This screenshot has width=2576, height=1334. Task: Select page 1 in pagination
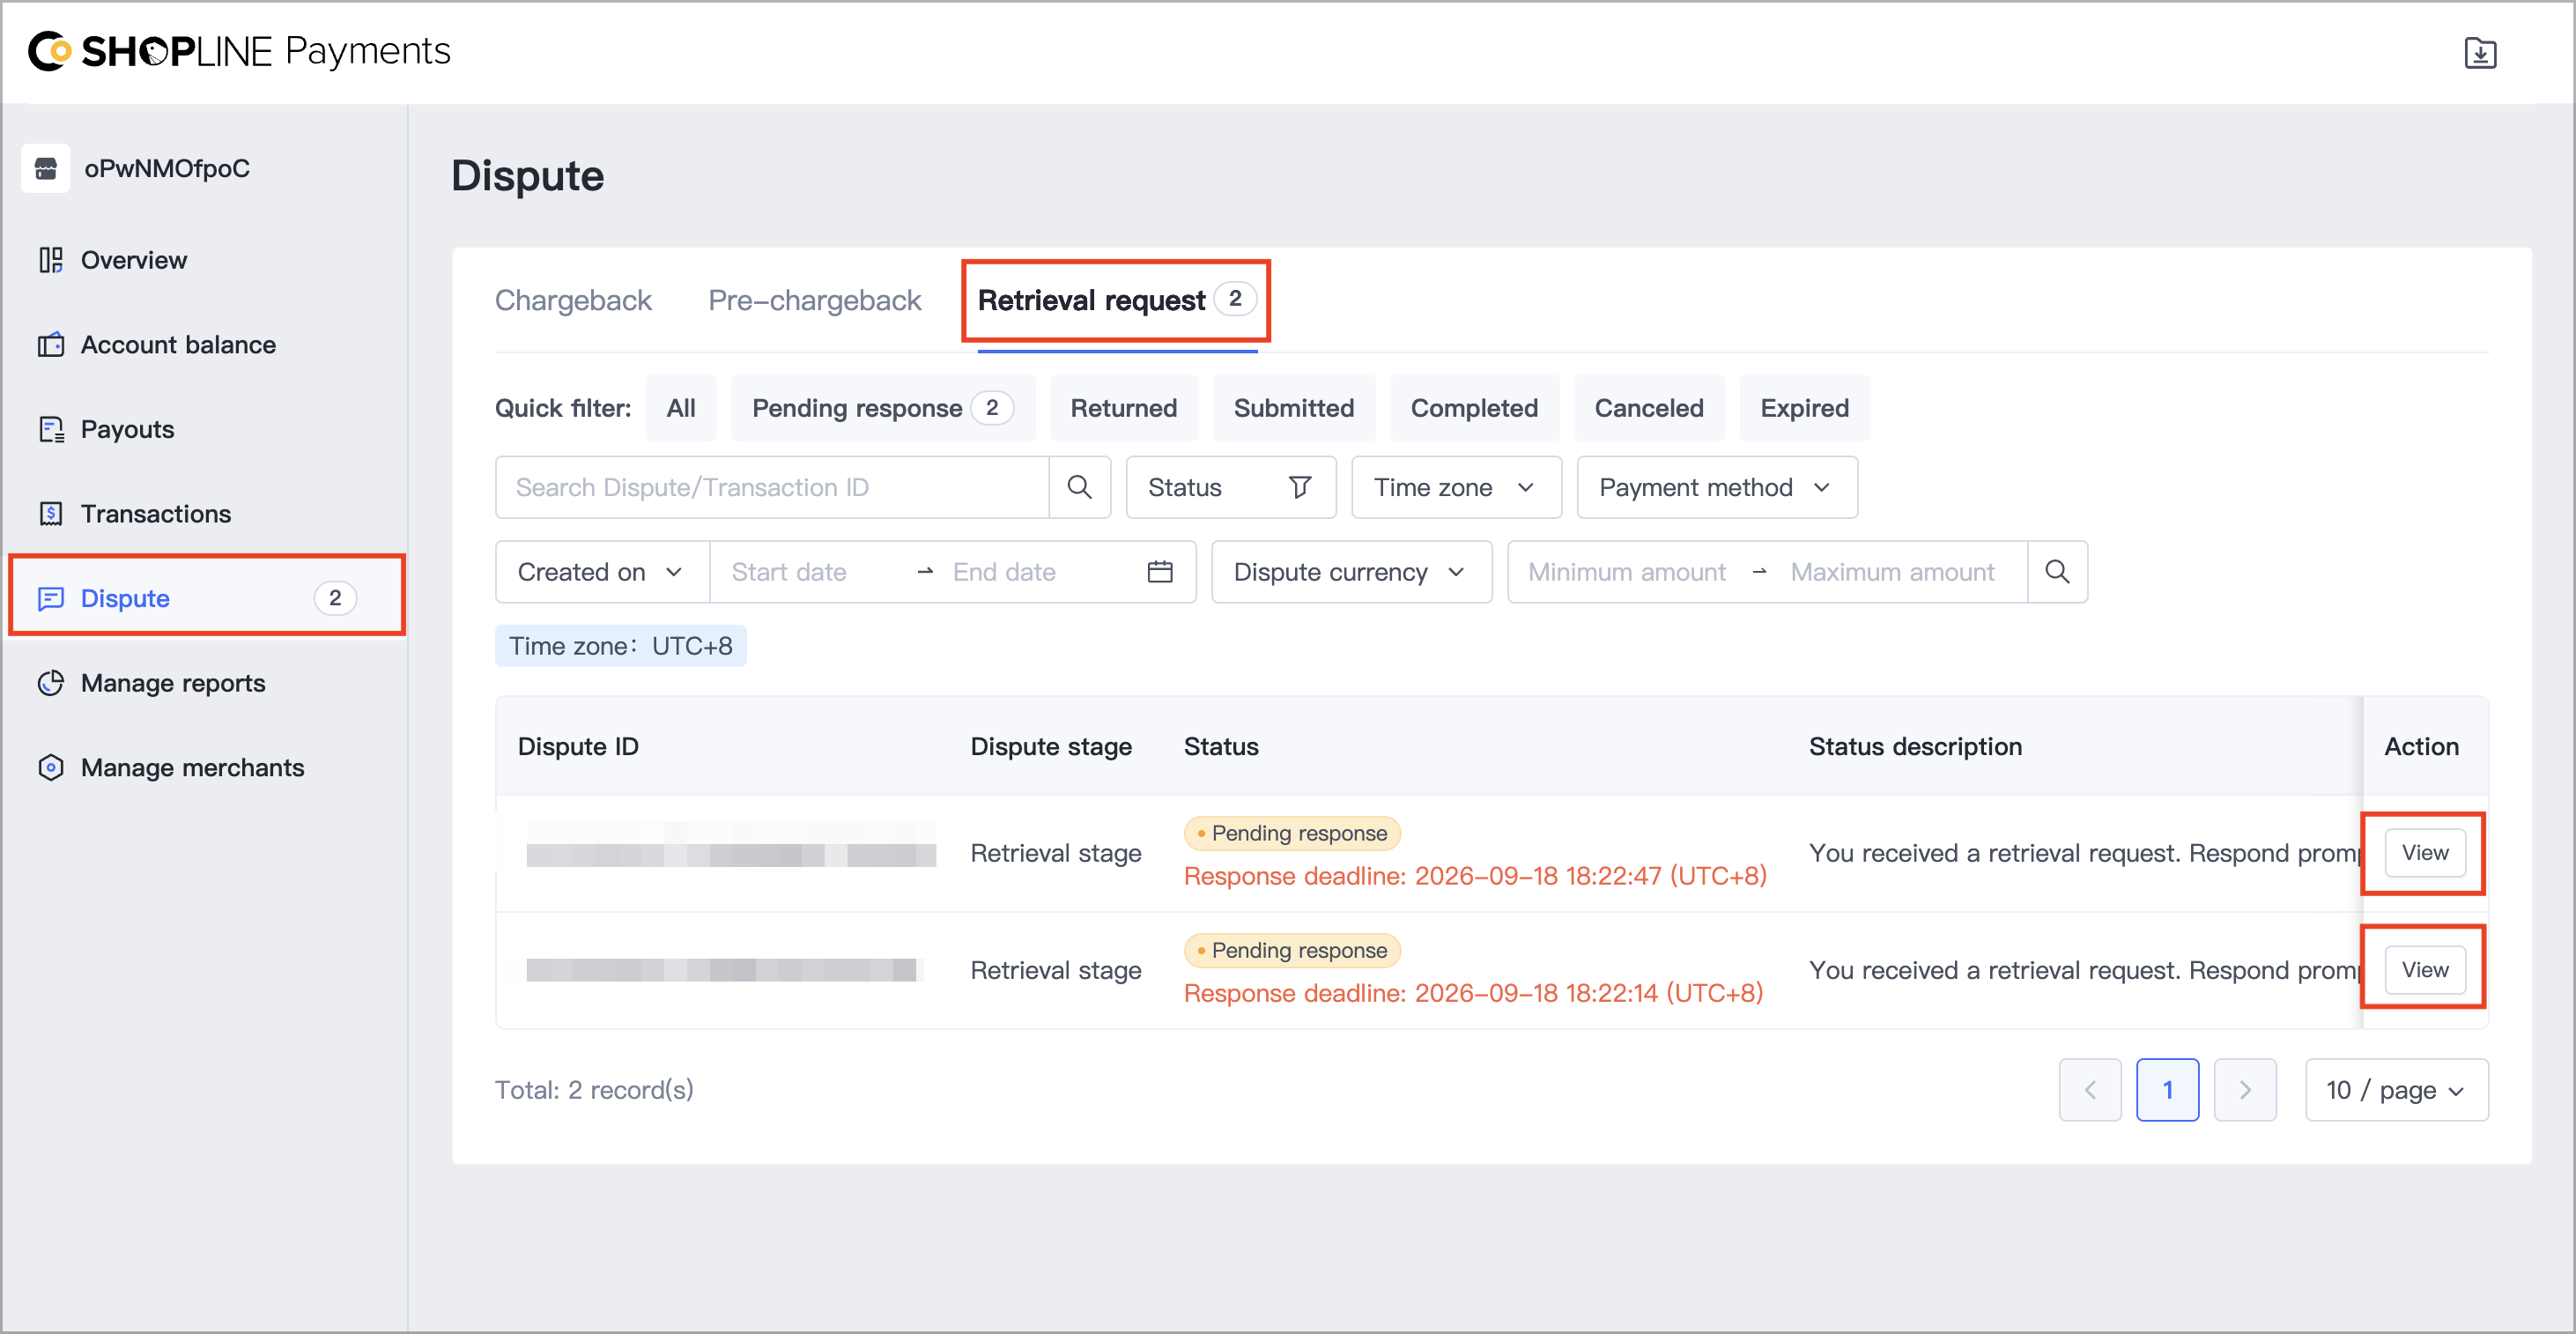(x=2167, y=1090)
